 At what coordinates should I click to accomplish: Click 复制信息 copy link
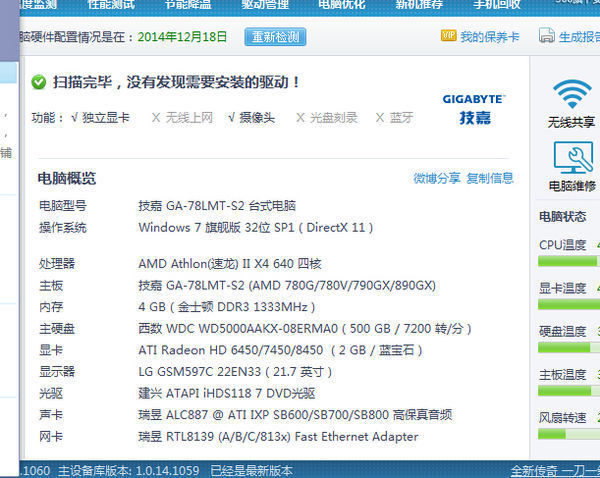(490, 178)
